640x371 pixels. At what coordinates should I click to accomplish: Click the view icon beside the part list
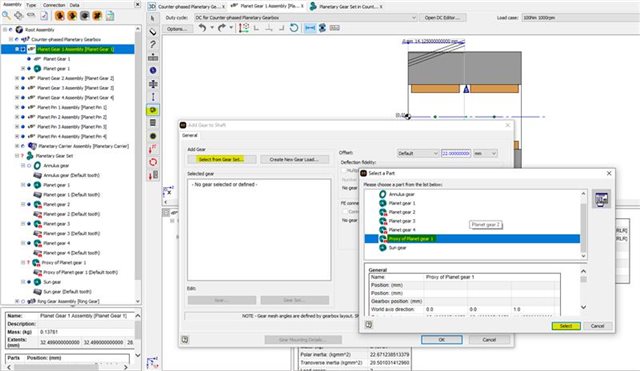(602, 199)
